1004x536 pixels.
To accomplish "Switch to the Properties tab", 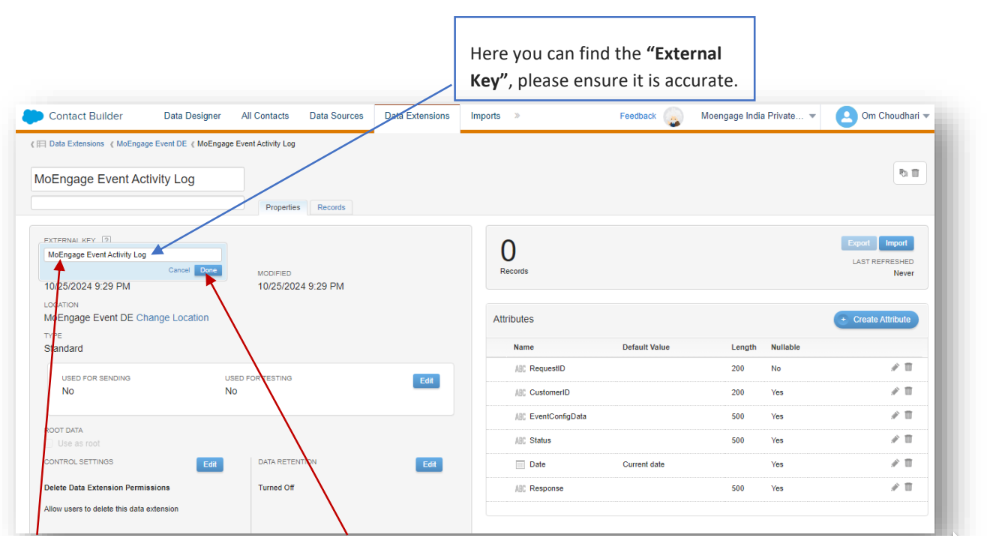I will [282, 207].
